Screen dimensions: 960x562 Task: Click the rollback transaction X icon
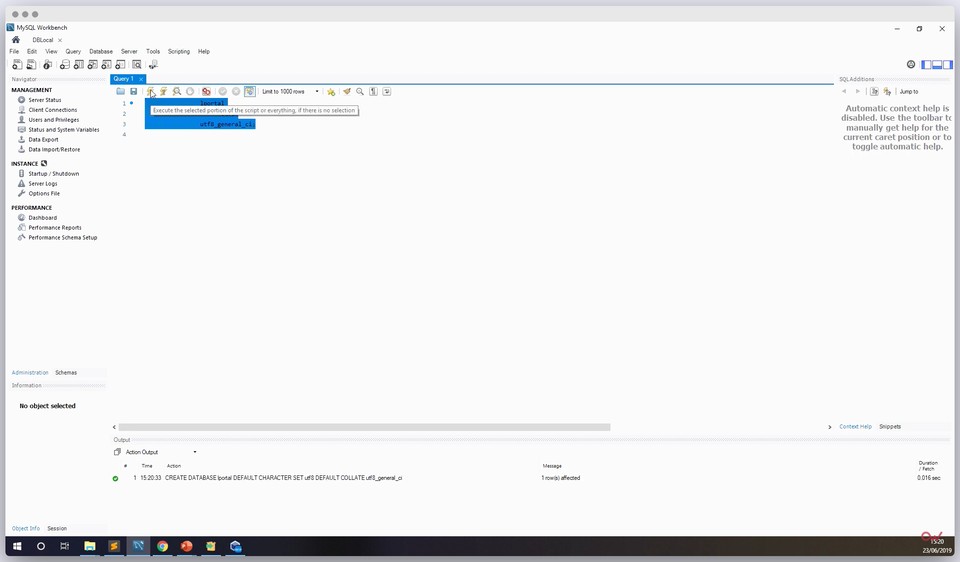click(x=236, y=91)
